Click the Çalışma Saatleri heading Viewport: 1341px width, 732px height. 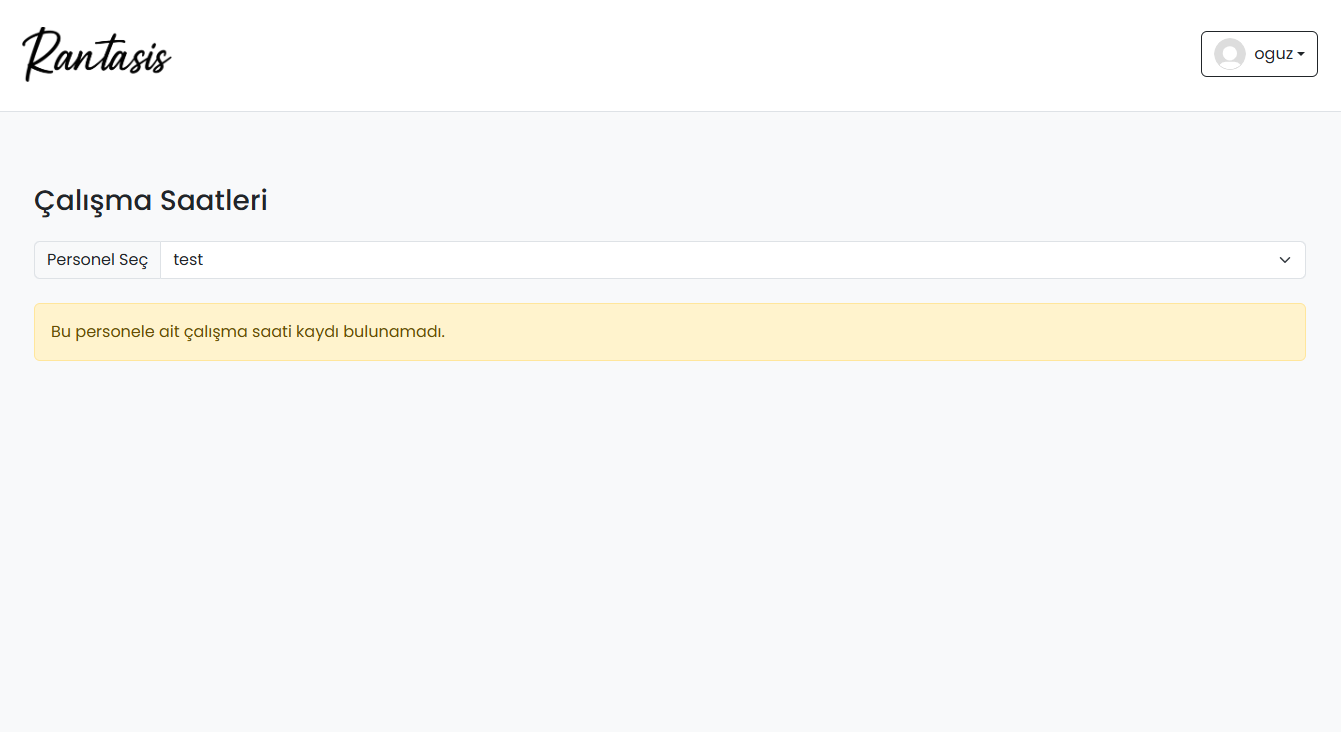[x=151, y=201]
